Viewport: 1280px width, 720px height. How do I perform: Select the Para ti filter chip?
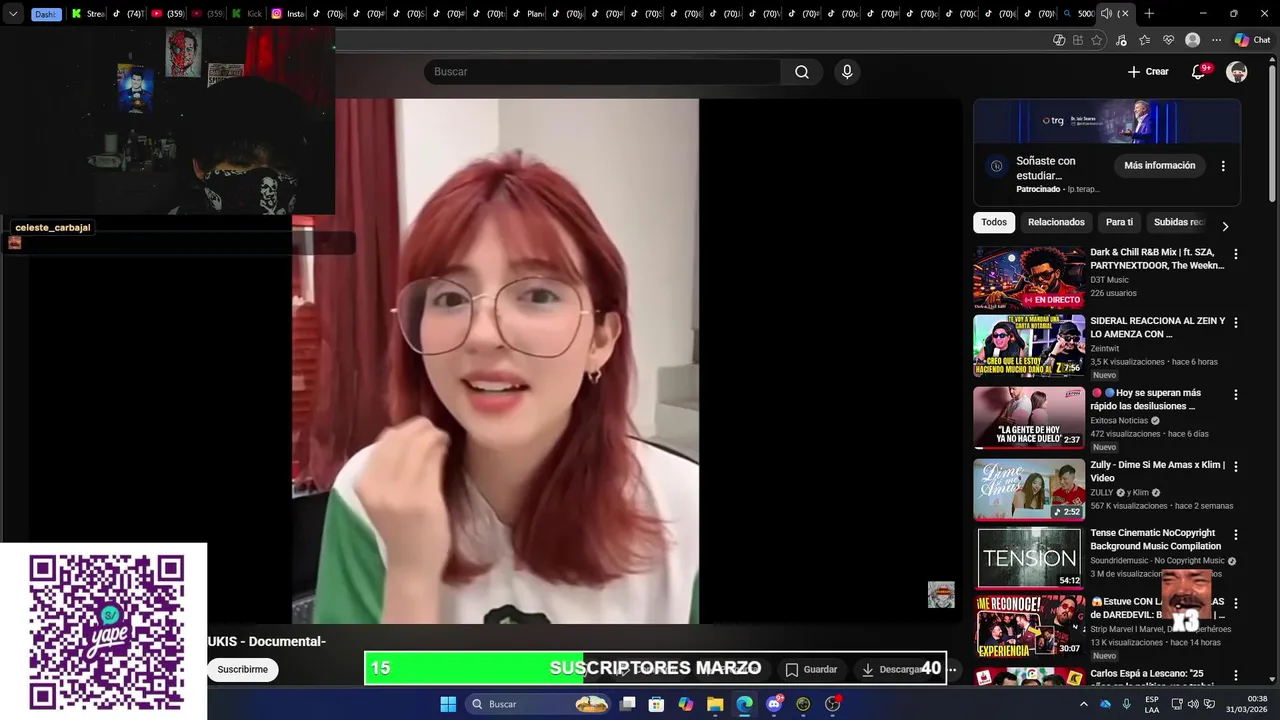(1119, 223)
